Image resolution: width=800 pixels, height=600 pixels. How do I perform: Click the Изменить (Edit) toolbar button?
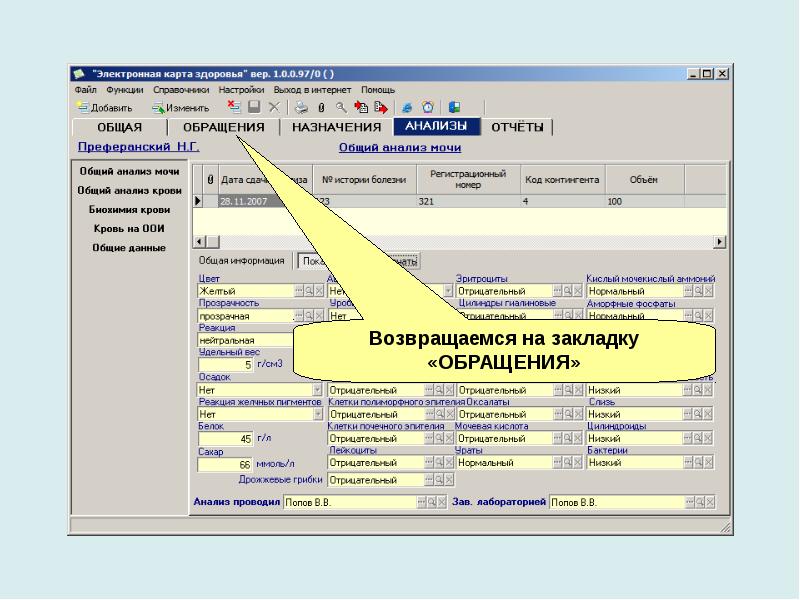coord(180,107)
